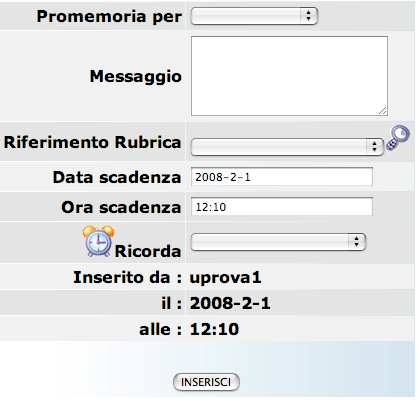Viewport: 417px width, 401px height.
Task: Grab the Messaggio textarea resize handle
Action: click(x=383, y=111)
